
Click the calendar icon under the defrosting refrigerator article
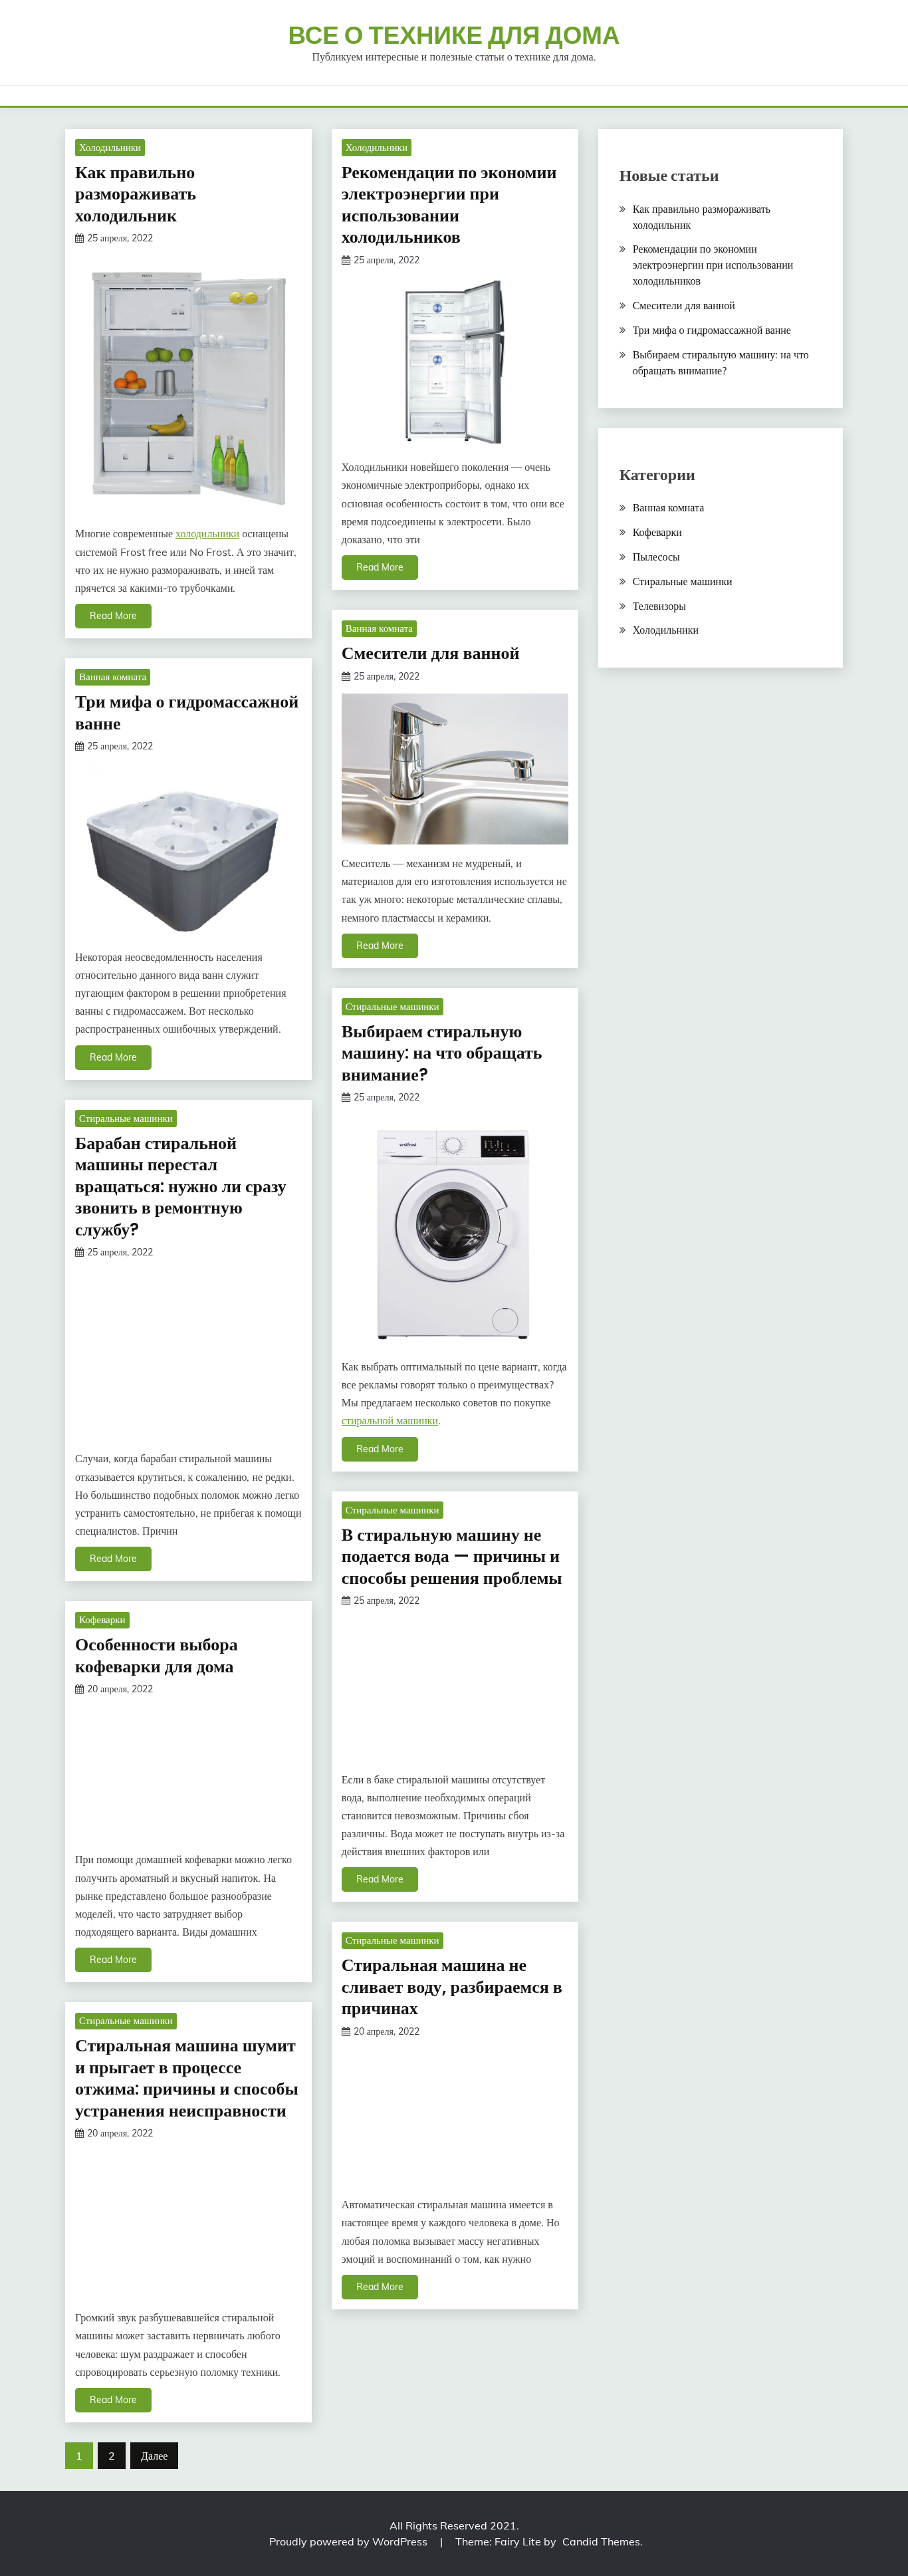point(79,239)
